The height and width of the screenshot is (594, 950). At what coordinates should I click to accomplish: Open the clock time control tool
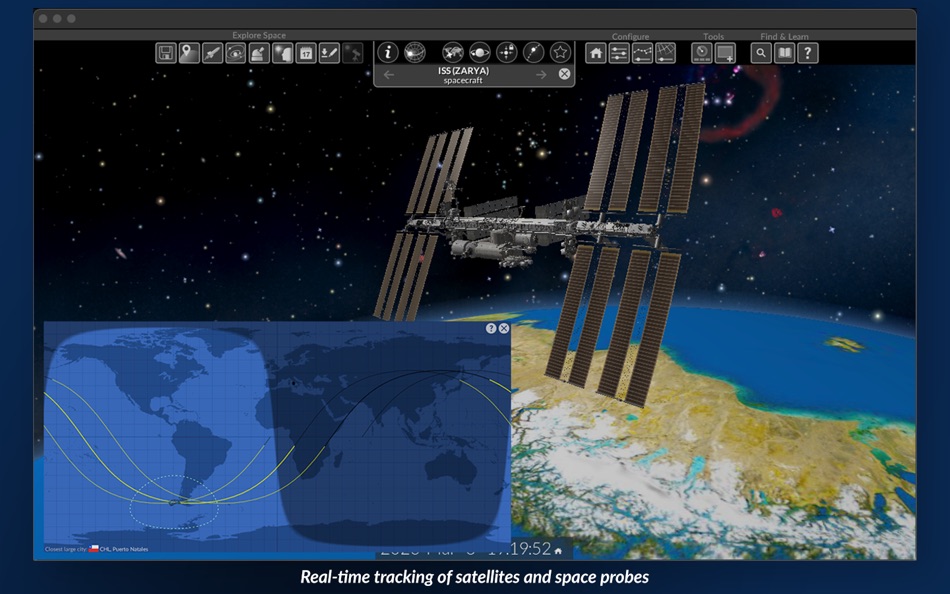[x=702, y=53]
